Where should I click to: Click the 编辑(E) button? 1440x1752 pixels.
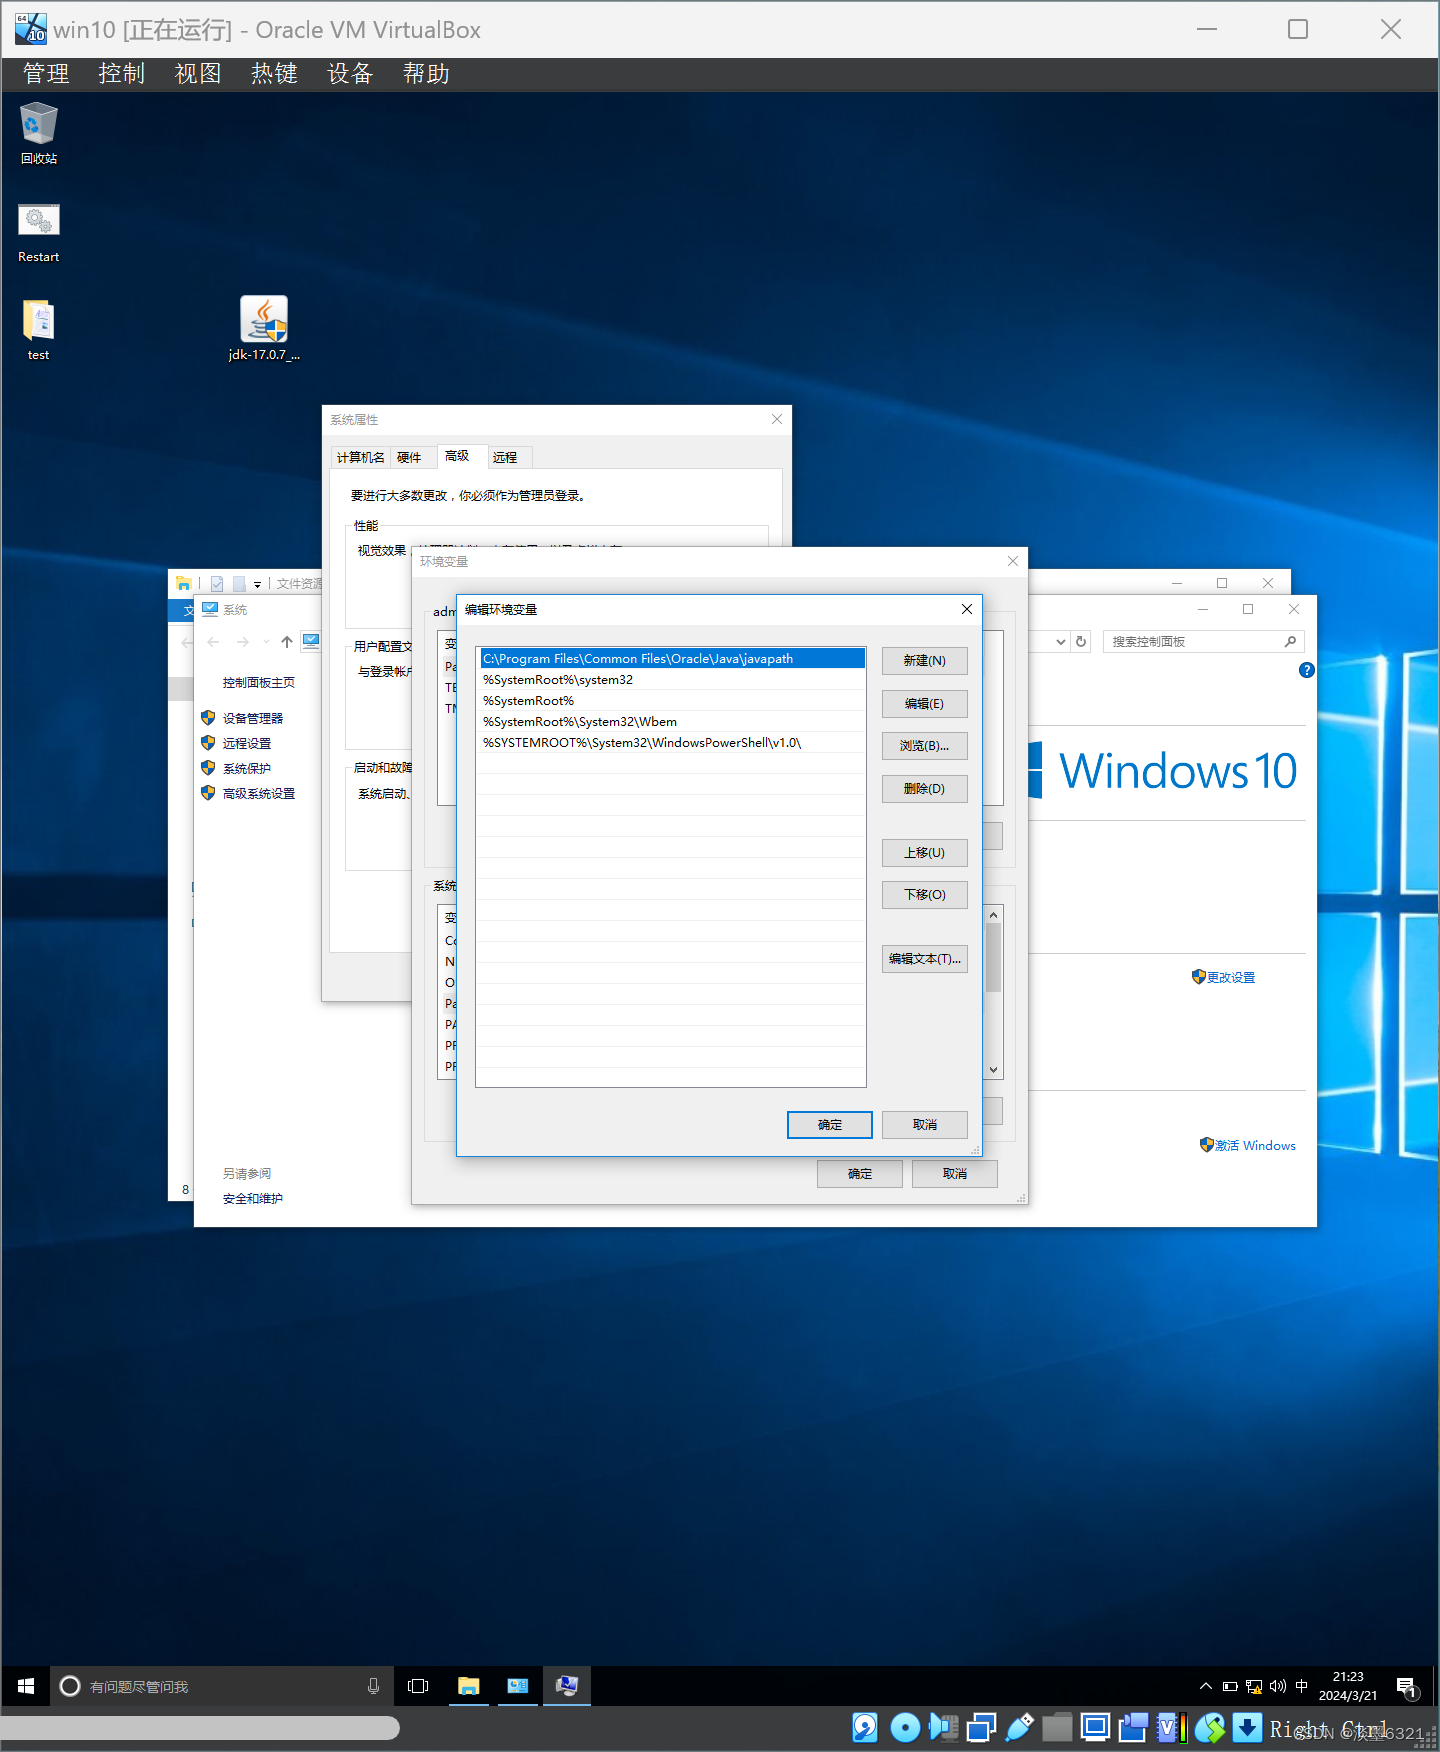click(924, 704)
